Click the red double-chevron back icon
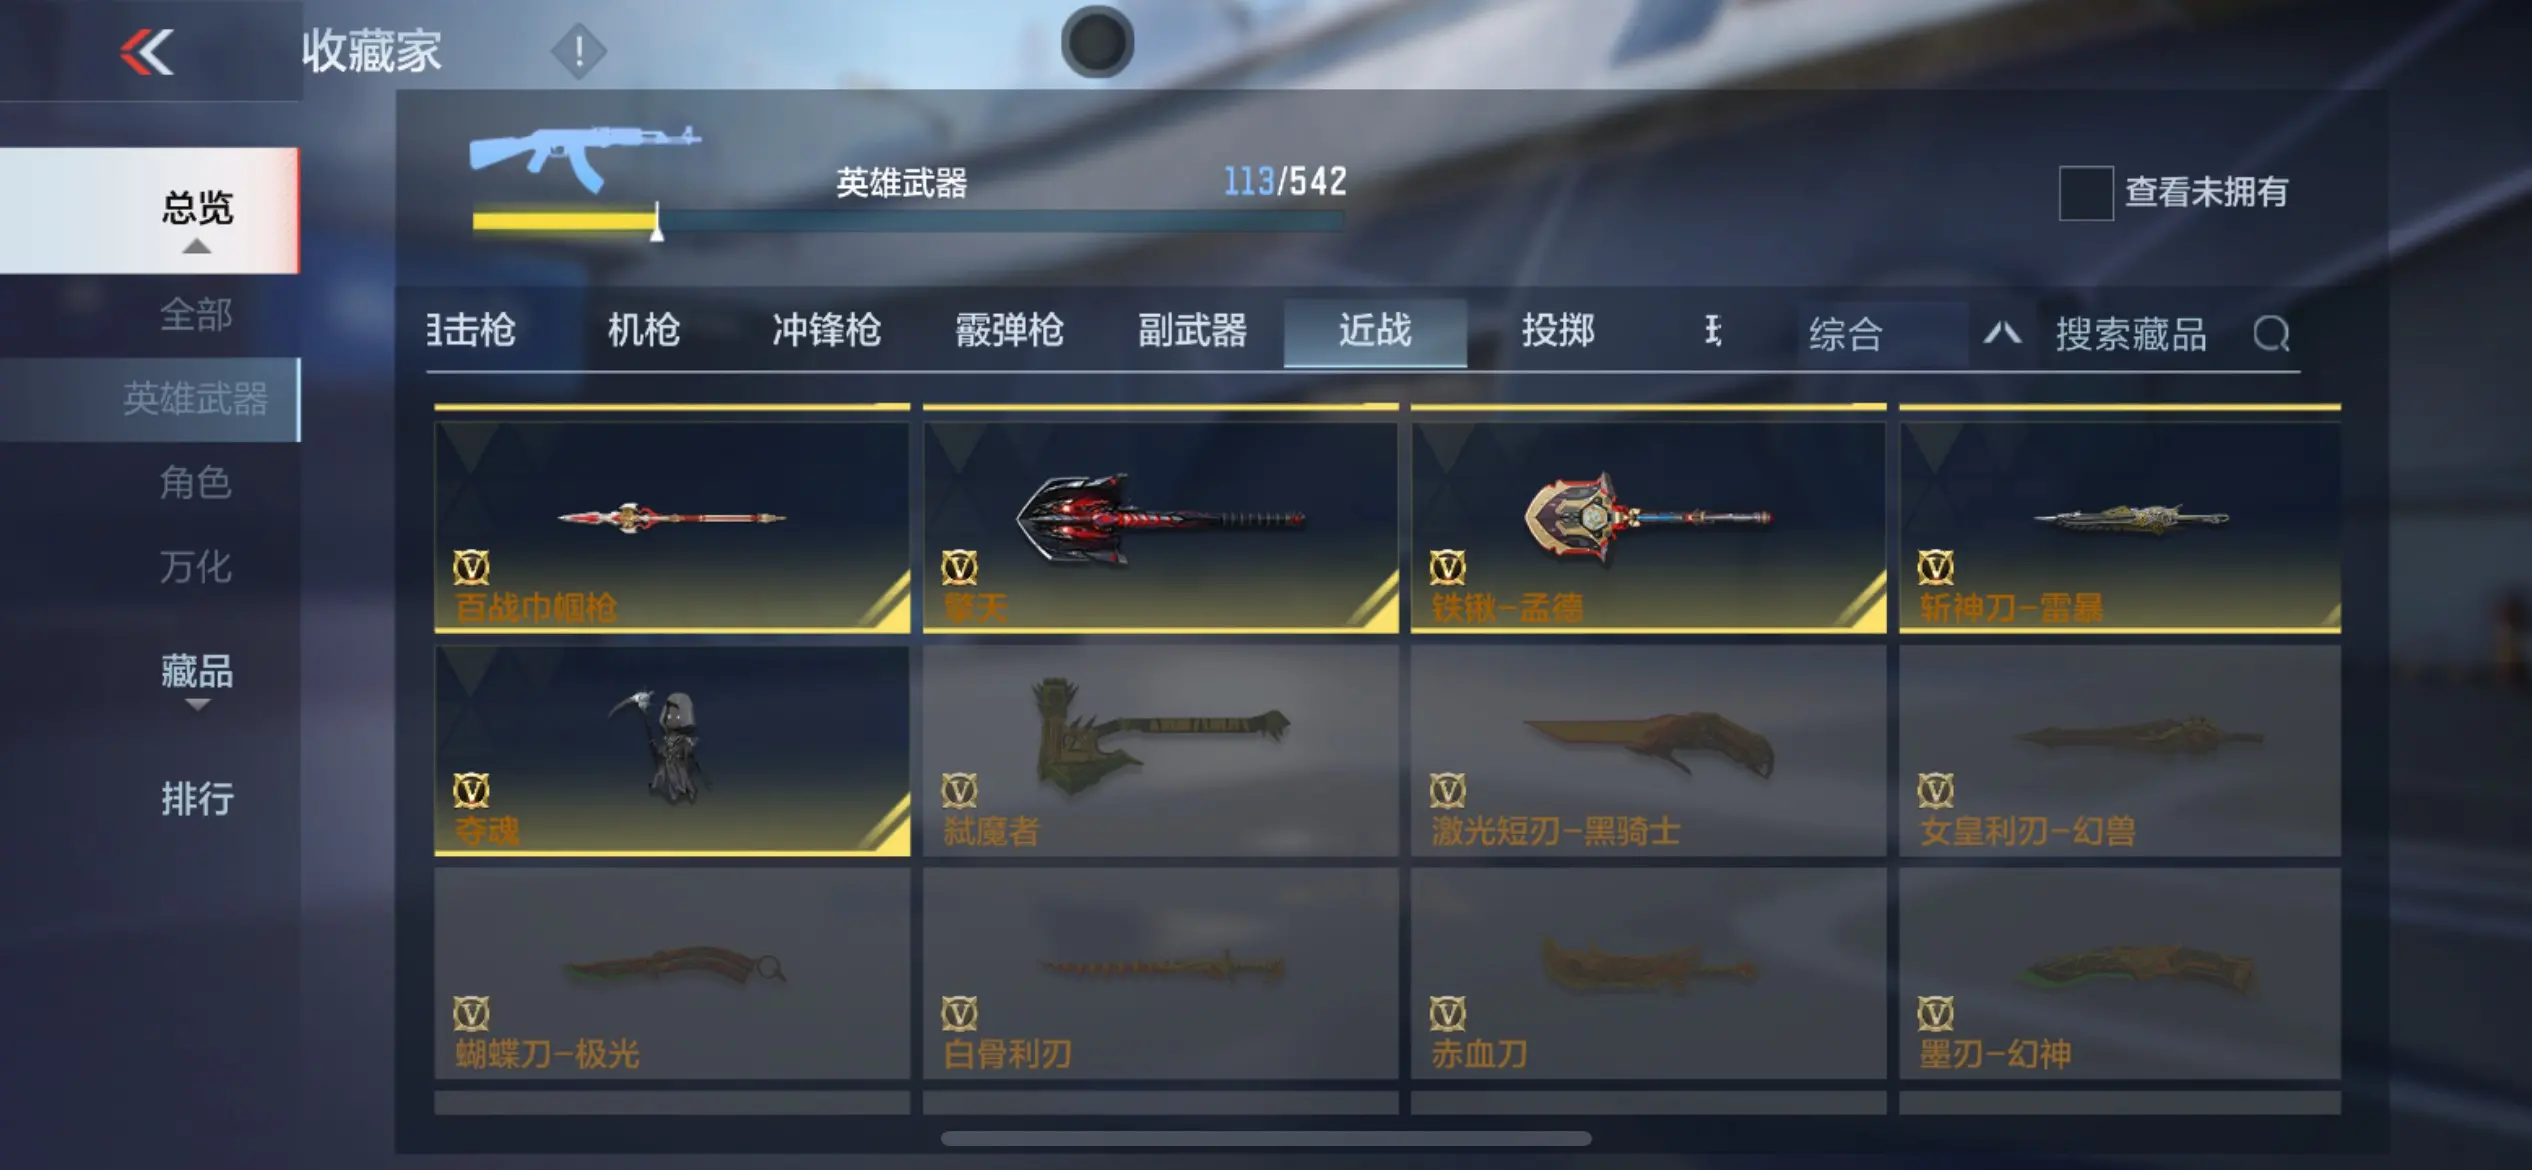 147,52
